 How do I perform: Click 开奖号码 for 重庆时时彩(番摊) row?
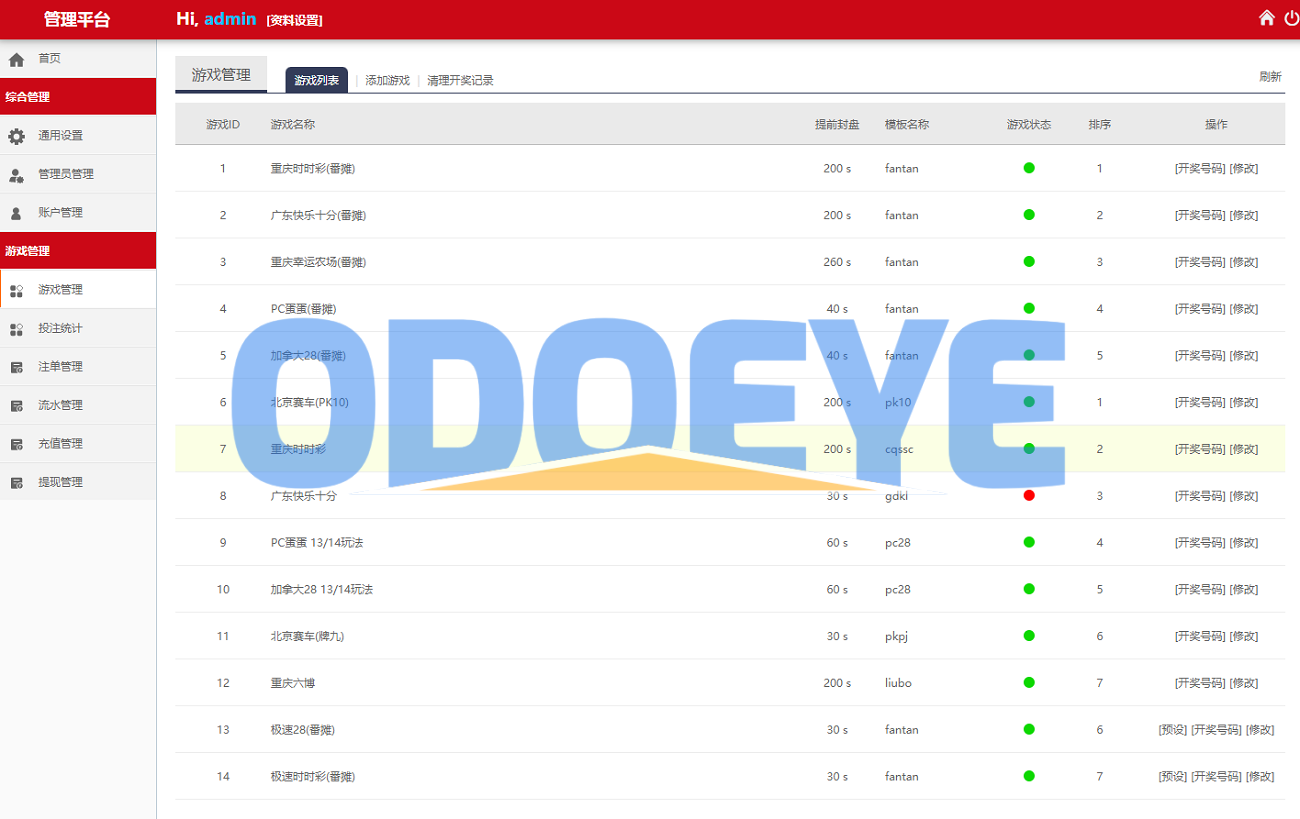tap(1200, 168)
